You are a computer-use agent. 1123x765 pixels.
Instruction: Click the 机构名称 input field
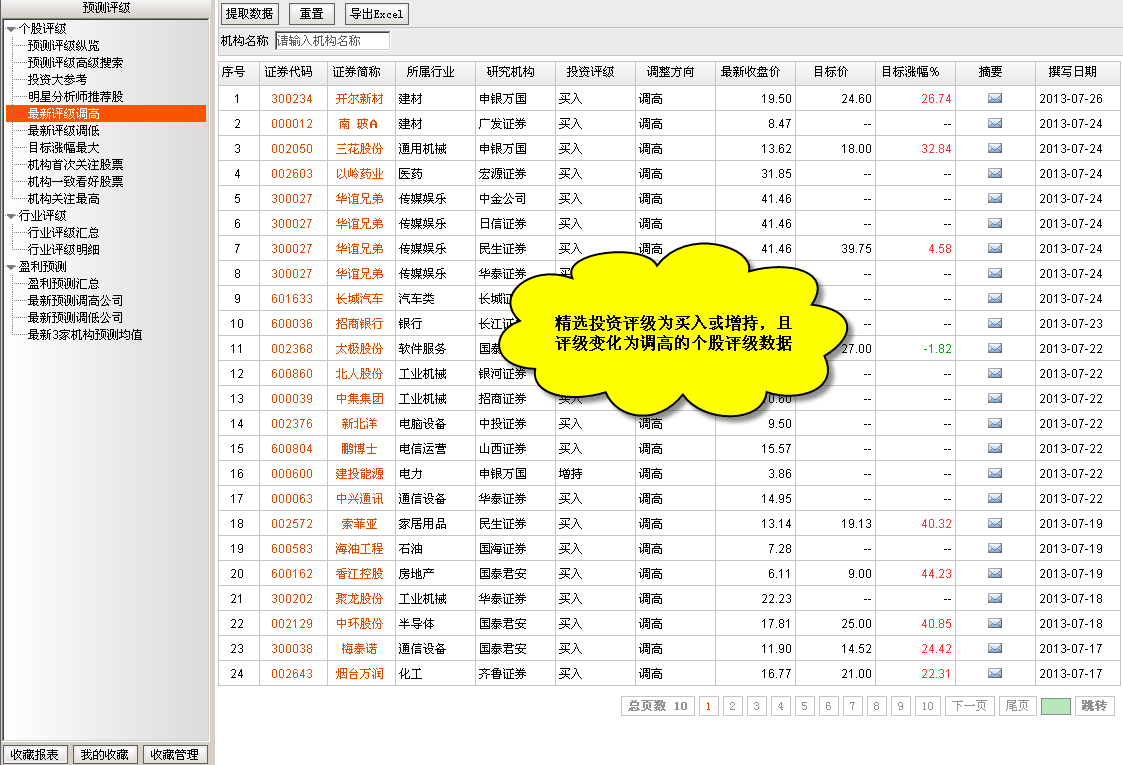click(x=332, y=41)
